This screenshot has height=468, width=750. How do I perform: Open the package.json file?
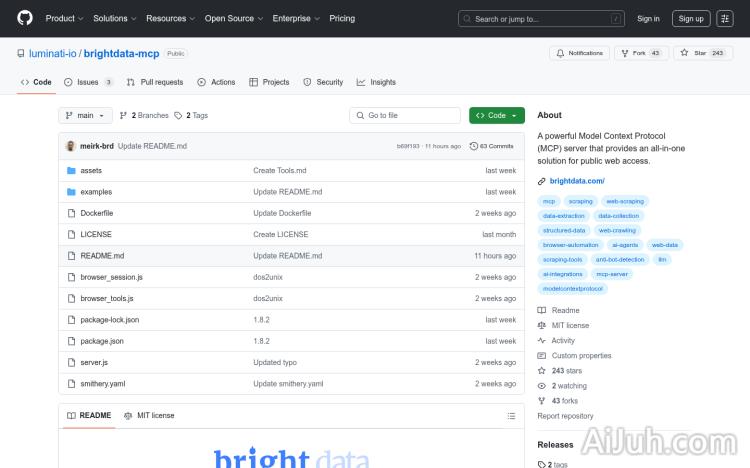pyautogui.click(x=102, y=341)
